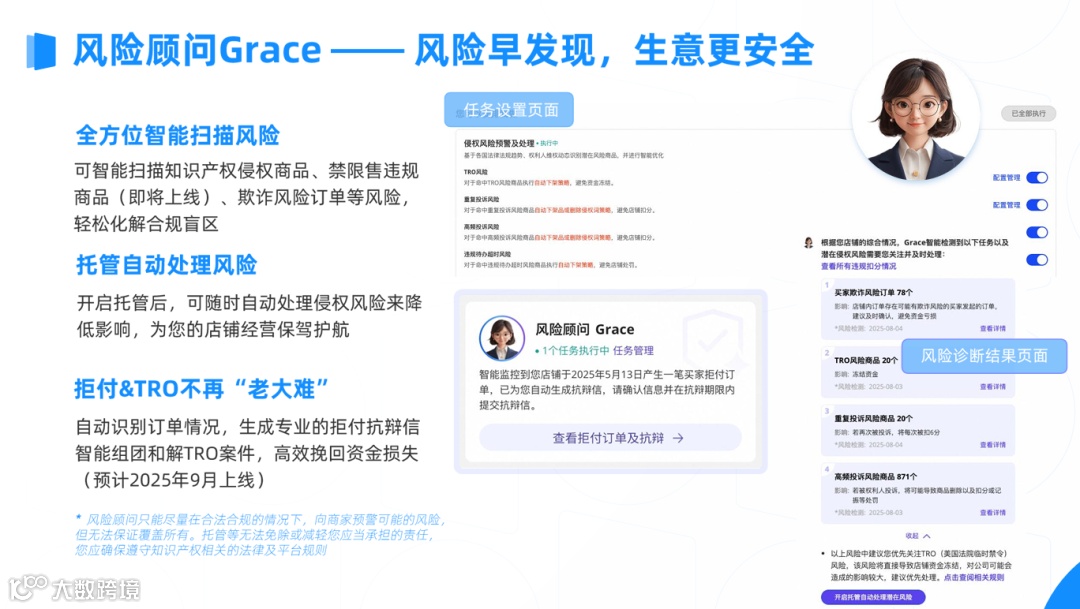
Task: Click small Grace avatar beside diagnosis message
Action: point(809,242)
